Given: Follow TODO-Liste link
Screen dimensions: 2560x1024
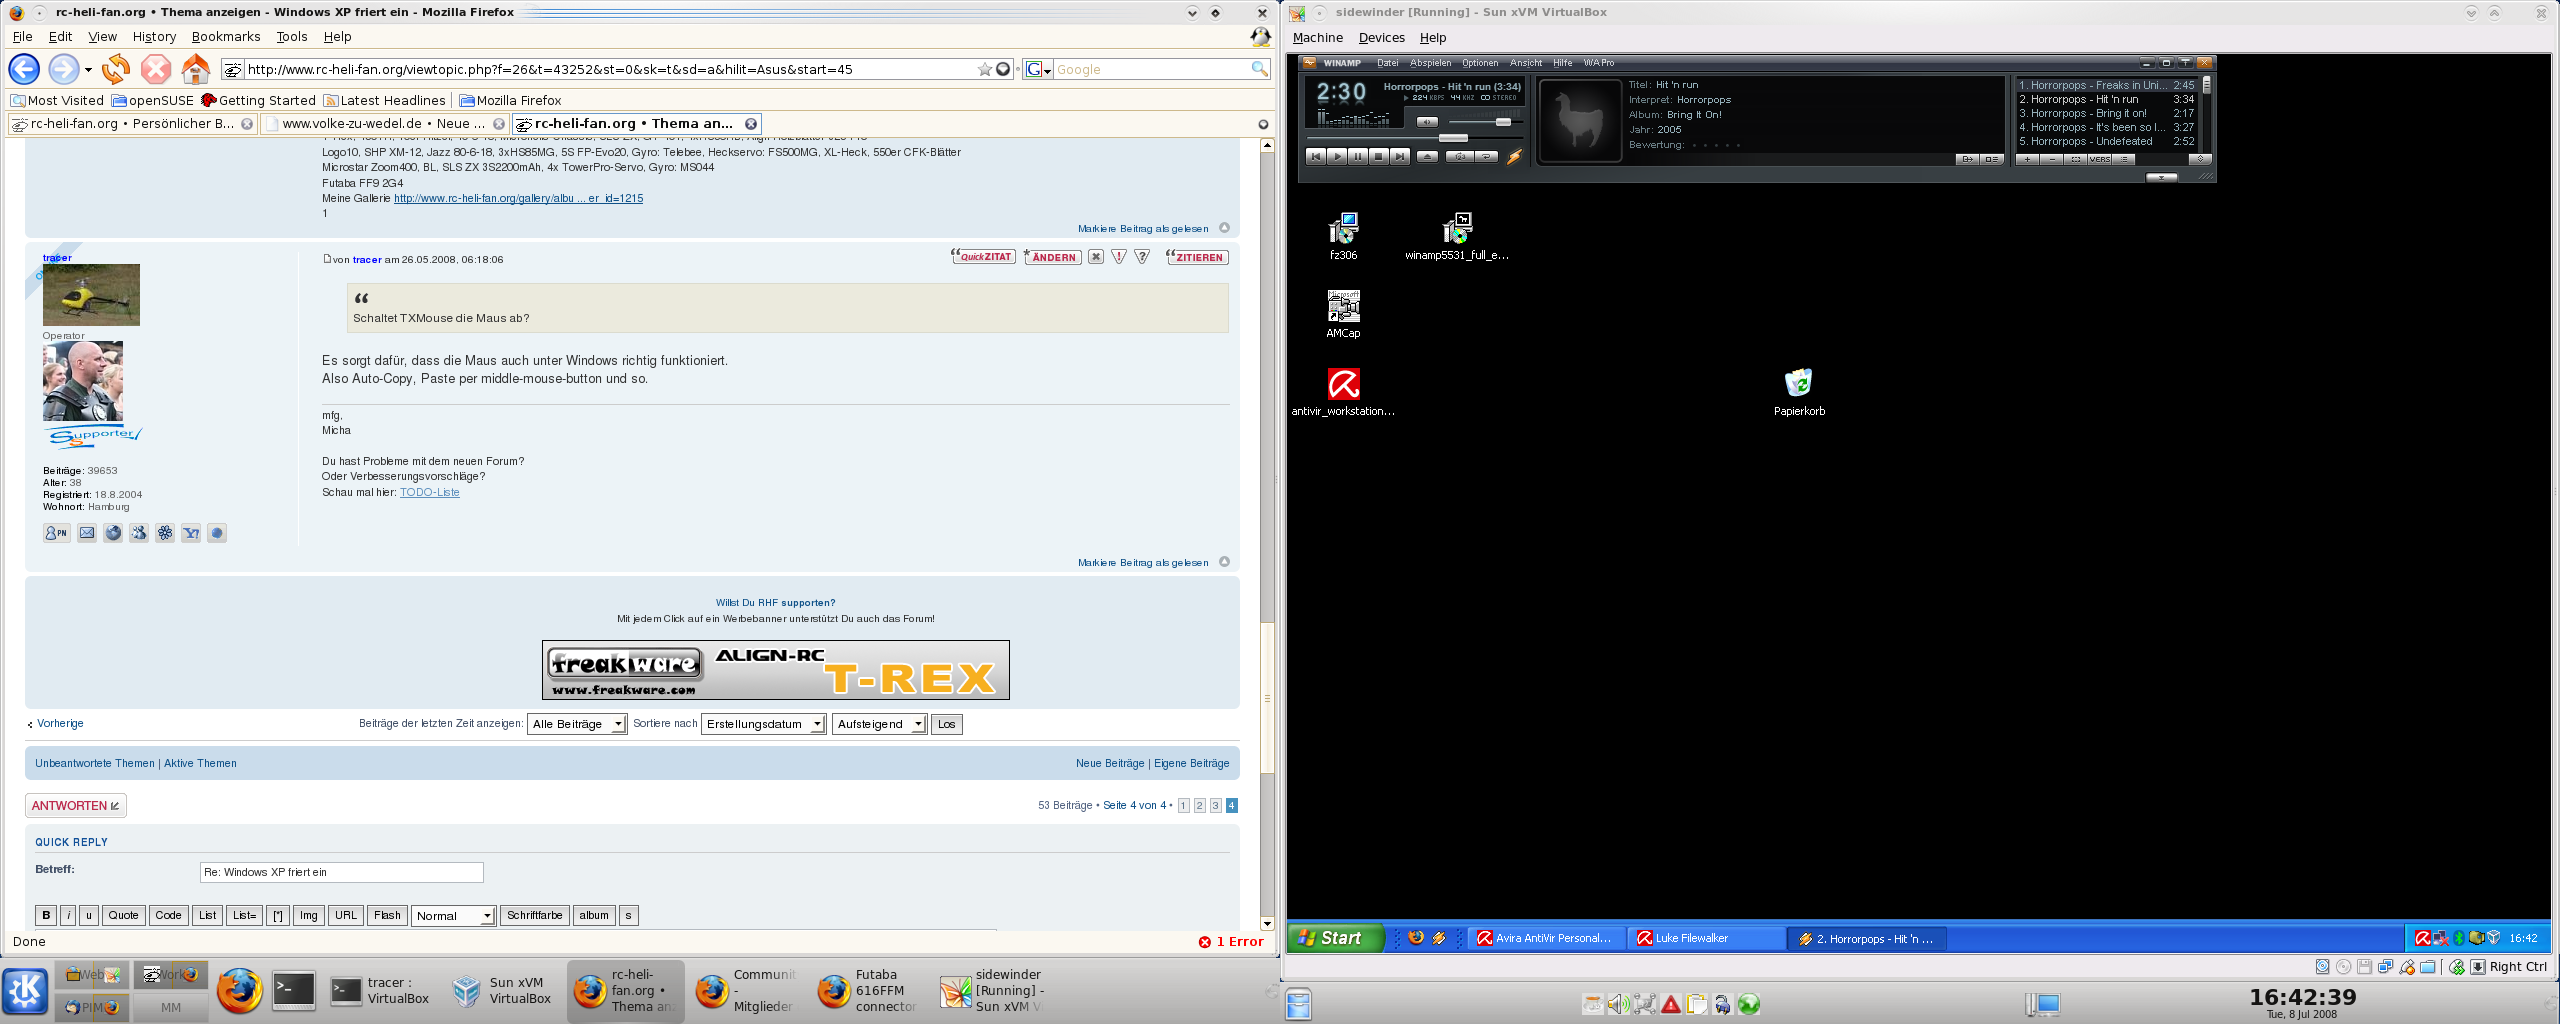Looking at the screenshot, I should click(430, 492).
